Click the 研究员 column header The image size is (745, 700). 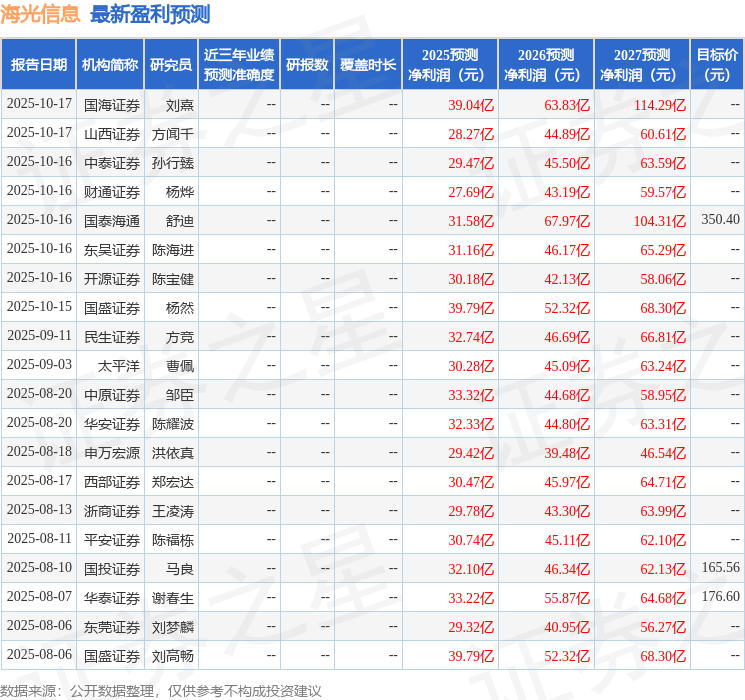[171, 64]
